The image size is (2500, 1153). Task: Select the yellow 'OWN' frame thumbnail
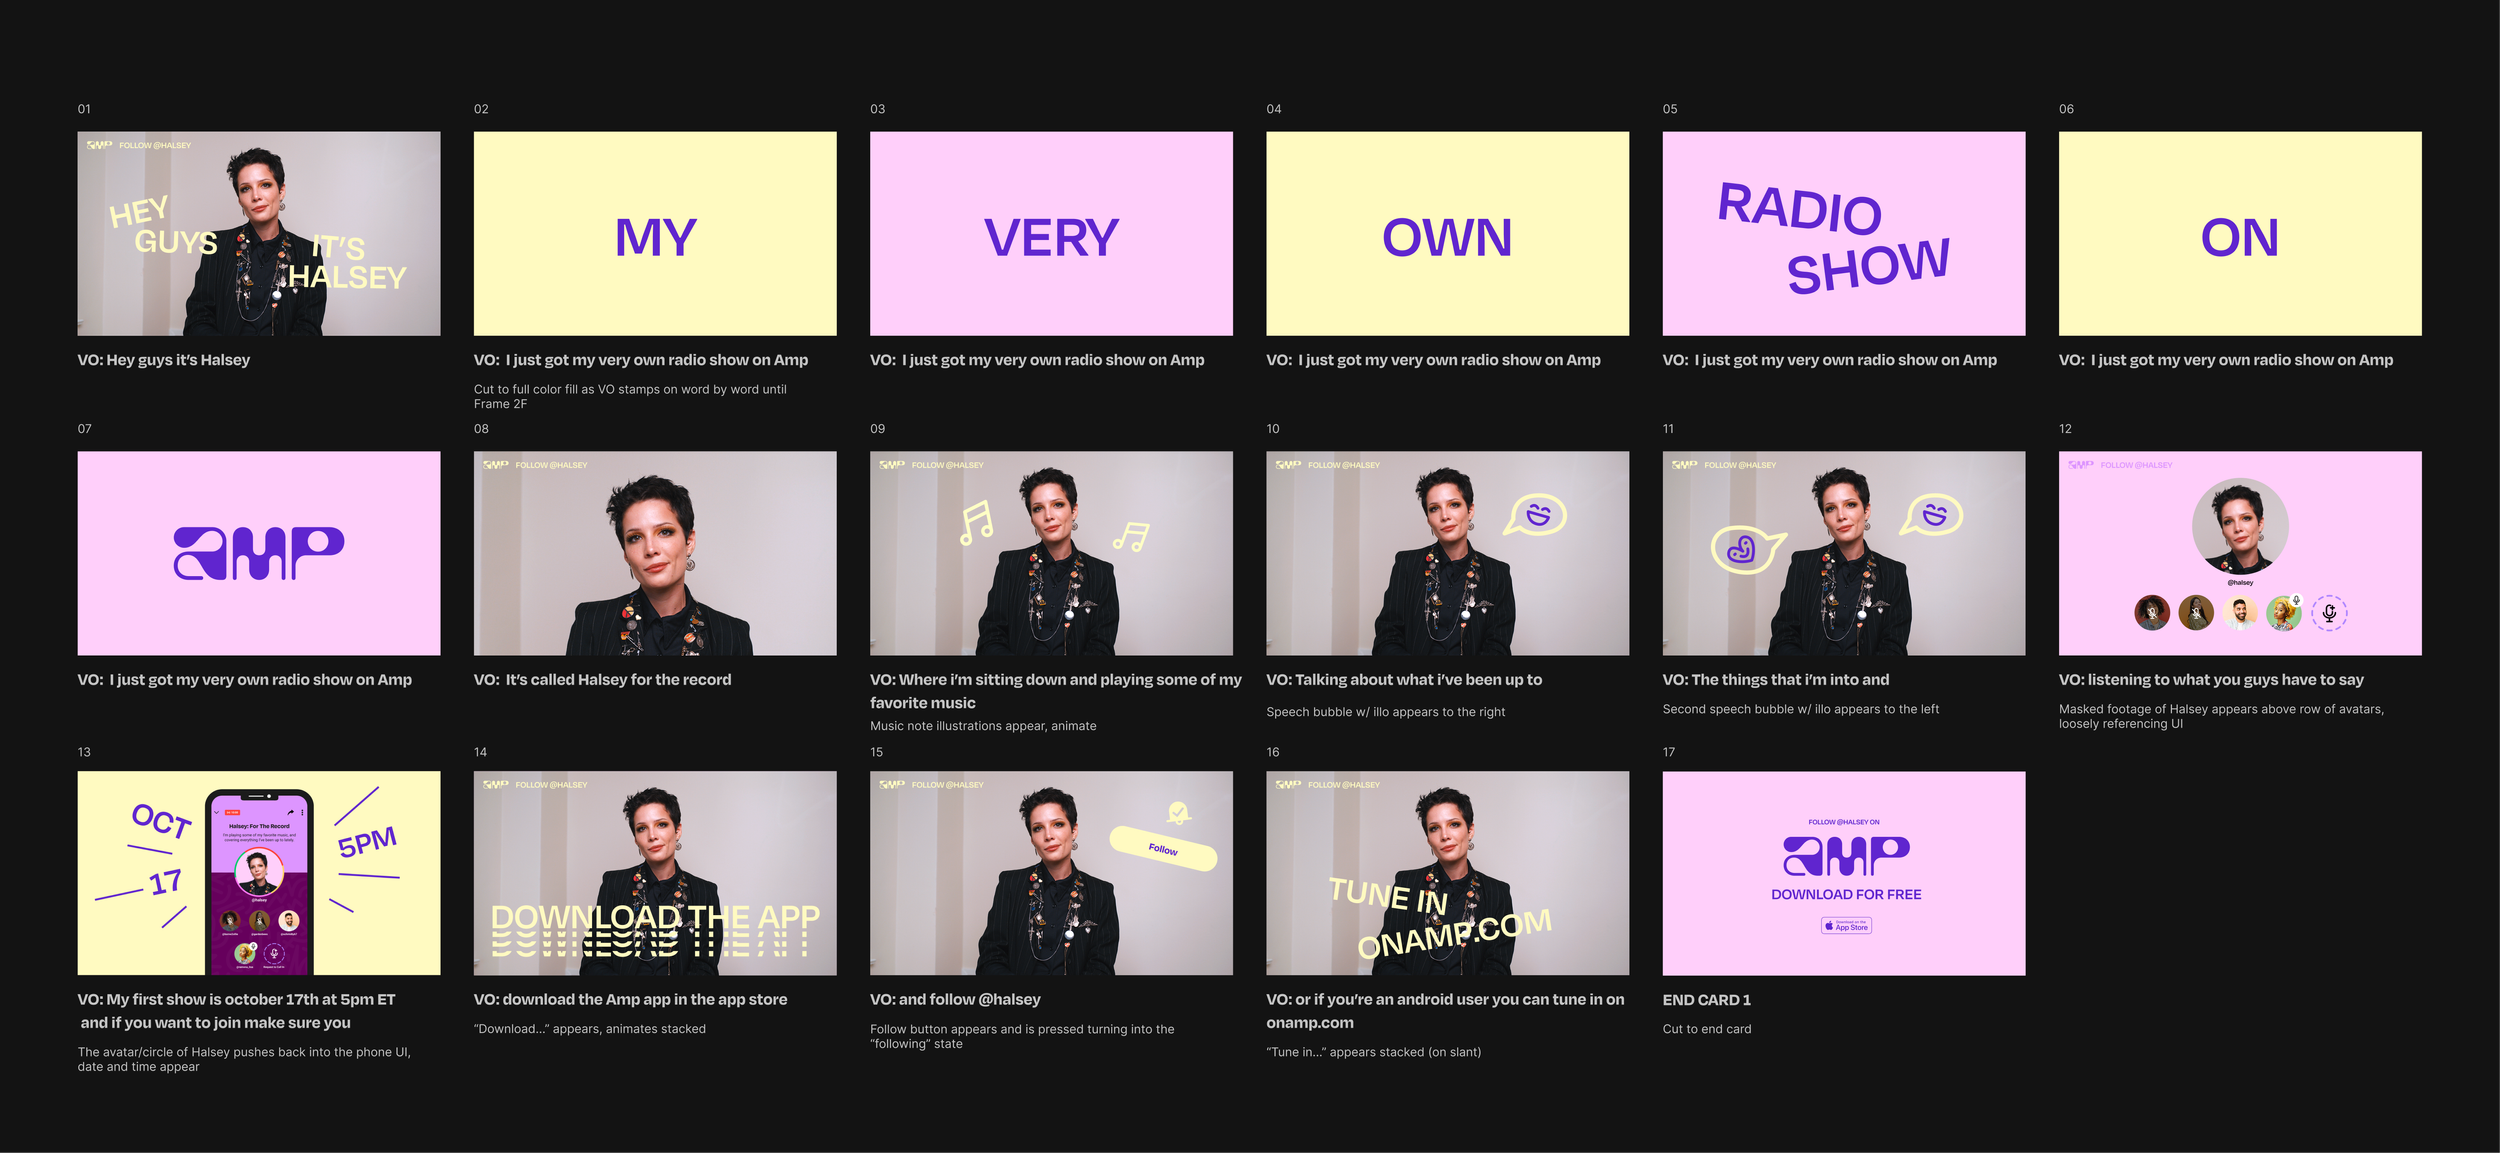1447,233
